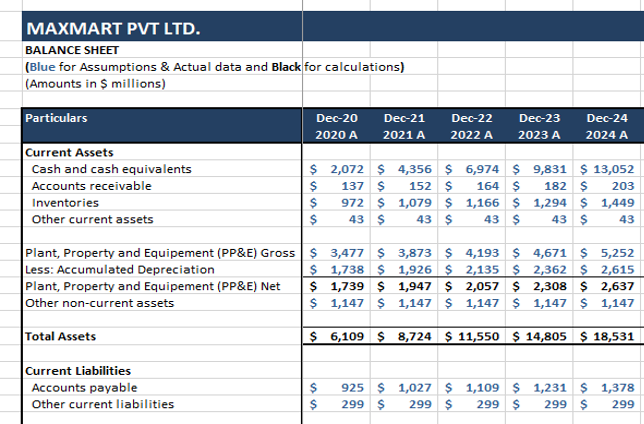Select inventories value 1,079

coord(415,203)
